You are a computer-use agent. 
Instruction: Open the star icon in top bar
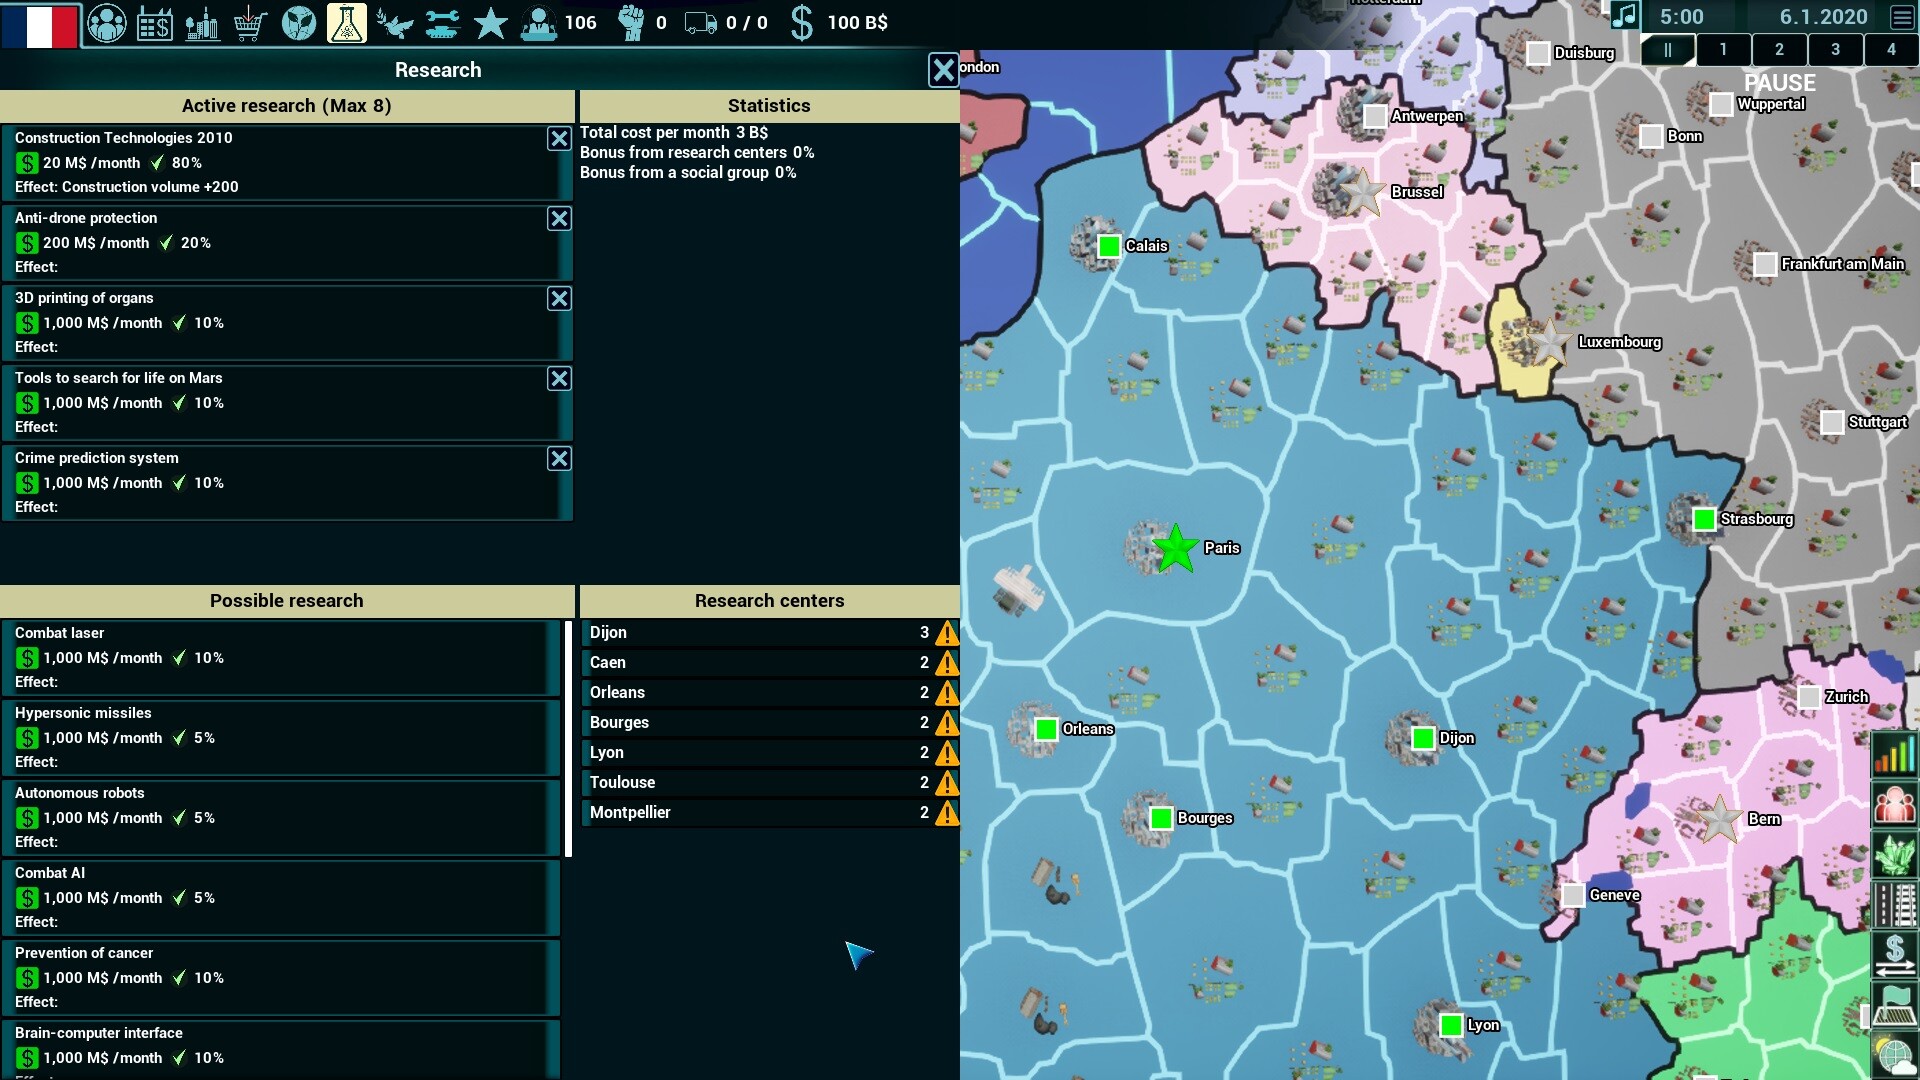point(490,23)
